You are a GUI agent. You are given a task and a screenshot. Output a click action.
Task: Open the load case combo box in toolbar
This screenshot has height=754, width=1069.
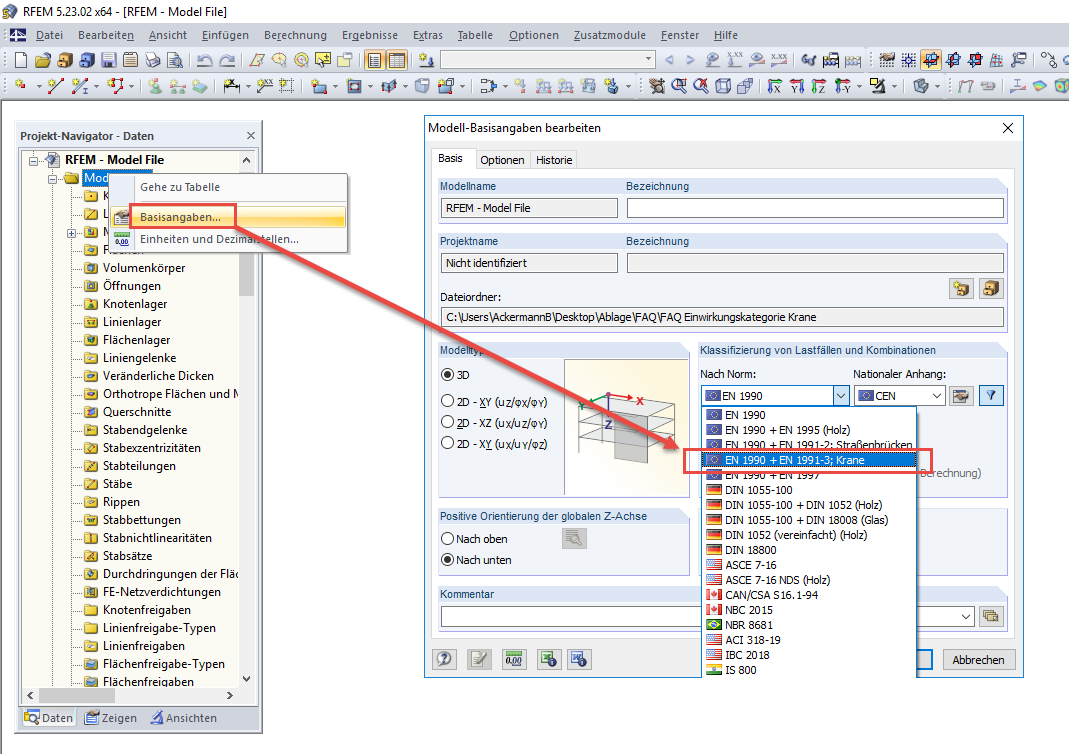point(547,60)
